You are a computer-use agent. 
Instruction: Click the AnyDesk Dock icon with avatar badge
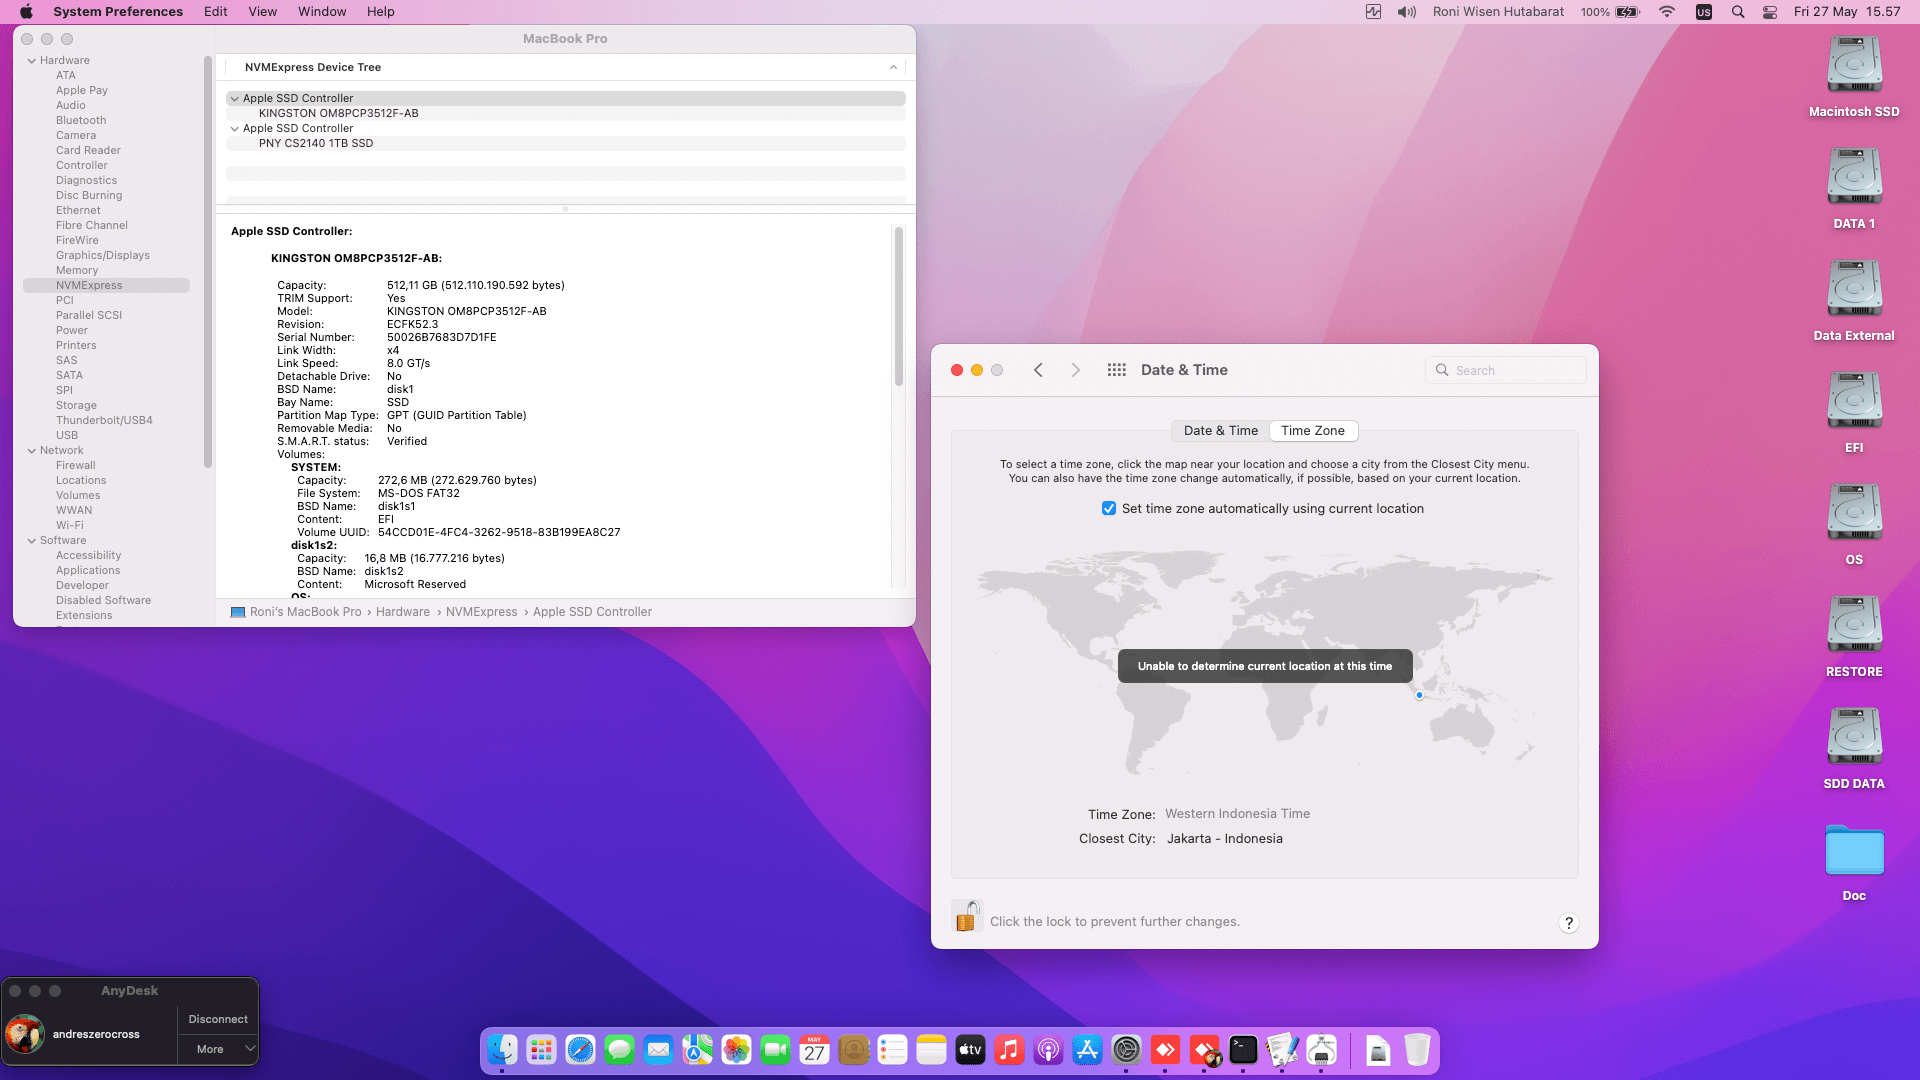tap(1204, 1050)
